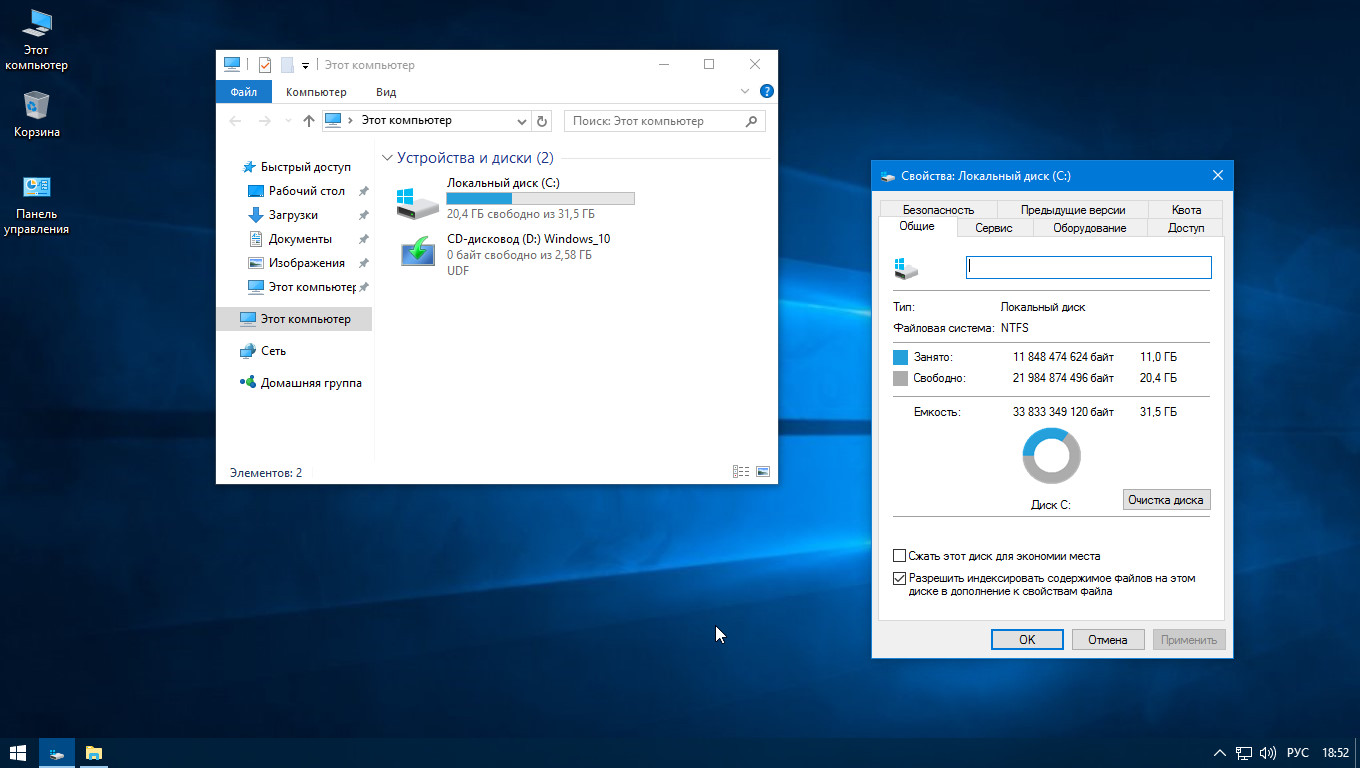This screenshot has width=1360, height=768.
Task: Click the Recycle Bin (Корзина) desktop icon
Action: [x=36, y=105]
